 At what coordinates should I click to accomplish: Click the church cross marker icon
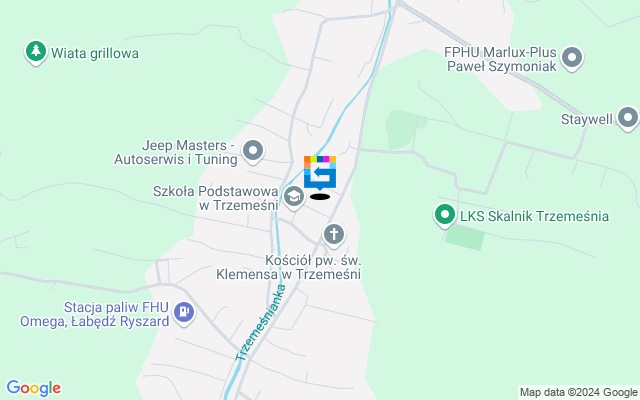pos(334,236)
